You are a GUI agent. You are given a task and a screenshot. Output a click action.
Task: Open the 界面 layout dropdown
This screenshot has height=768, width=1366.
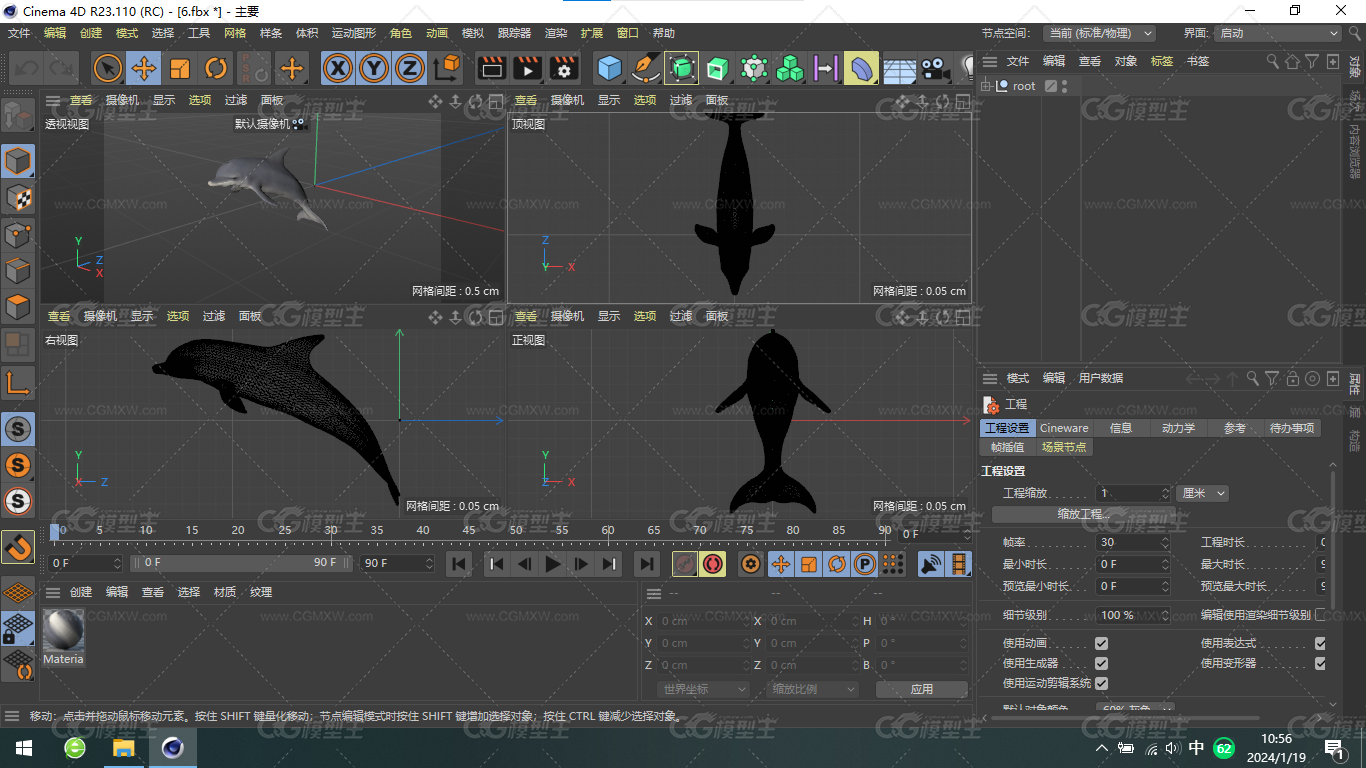click(x=1277, y=33)
